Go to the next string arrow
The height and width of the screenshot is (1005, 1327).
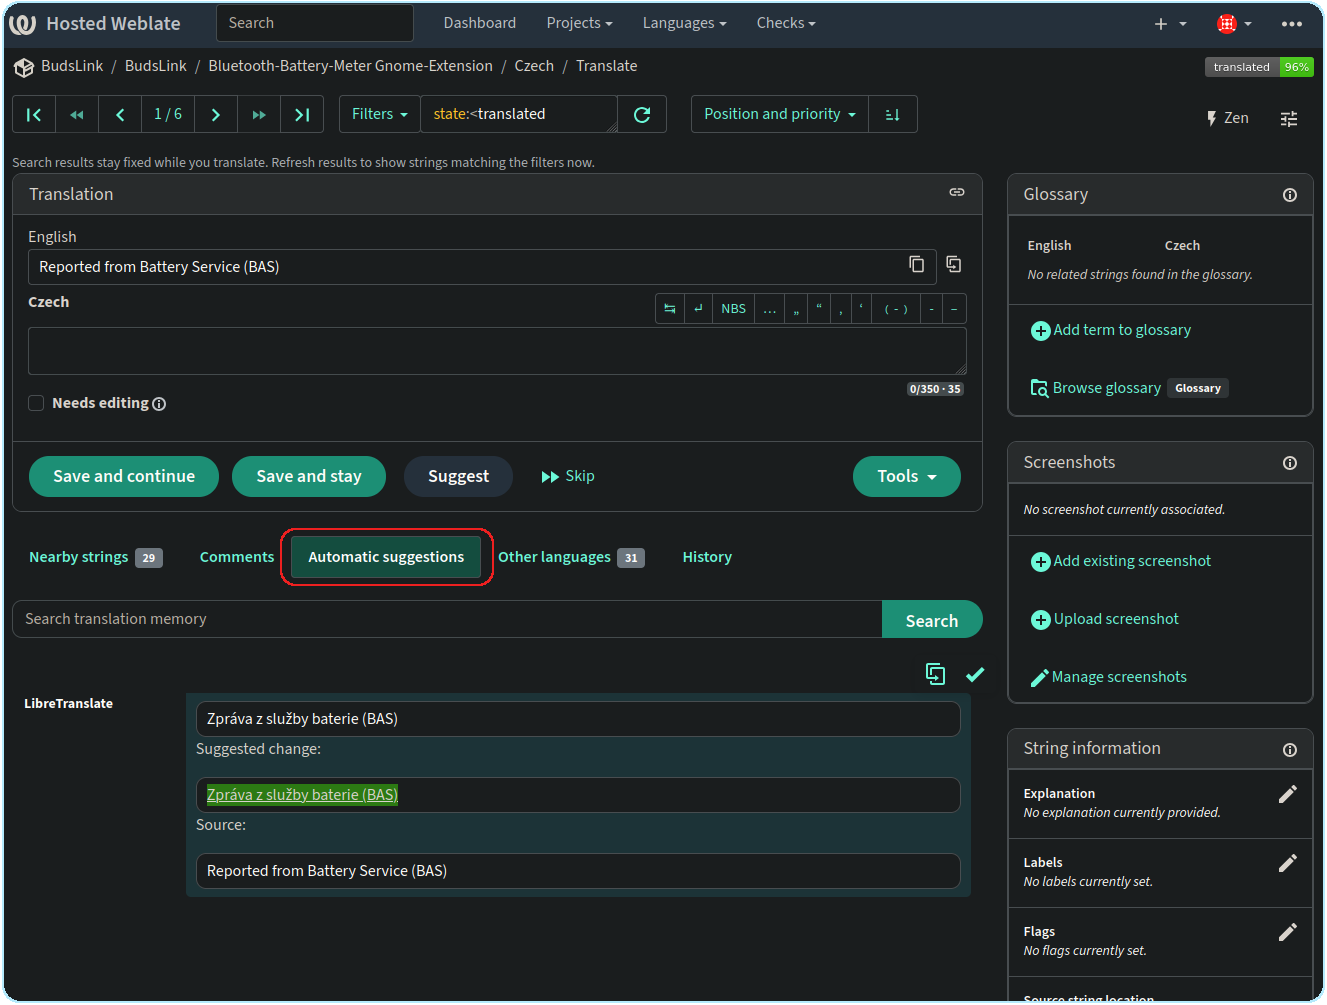[x=216, y=114]
